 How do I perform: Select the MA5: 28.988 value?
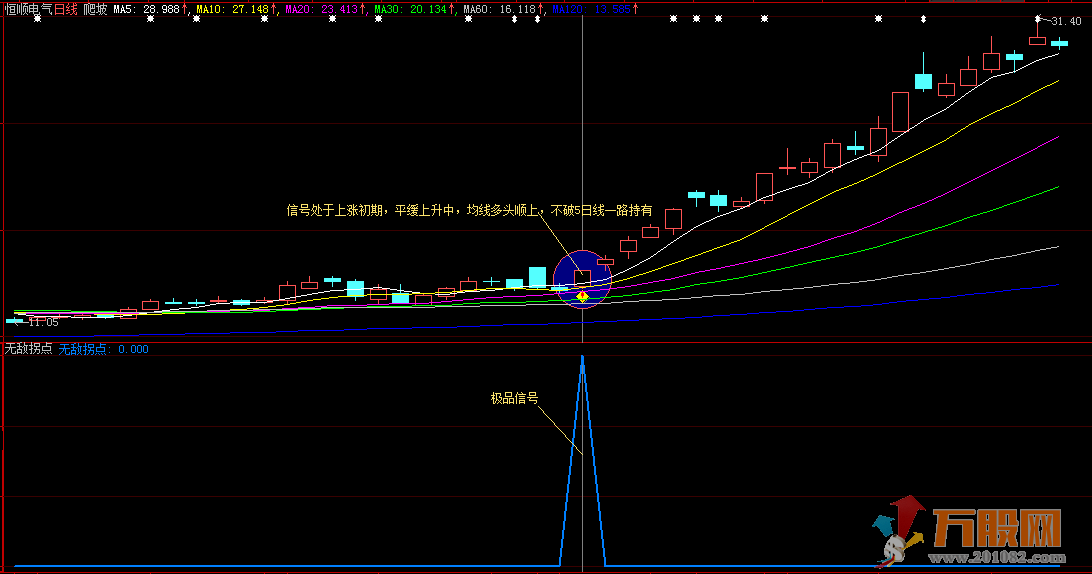(x=147, y=10)
